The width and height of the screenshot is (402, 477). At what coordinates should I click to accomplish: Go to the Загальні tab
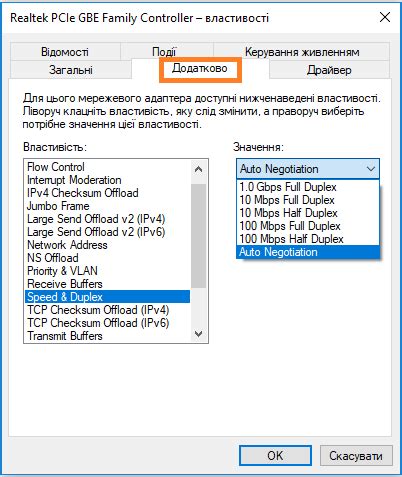coord(71,70)
